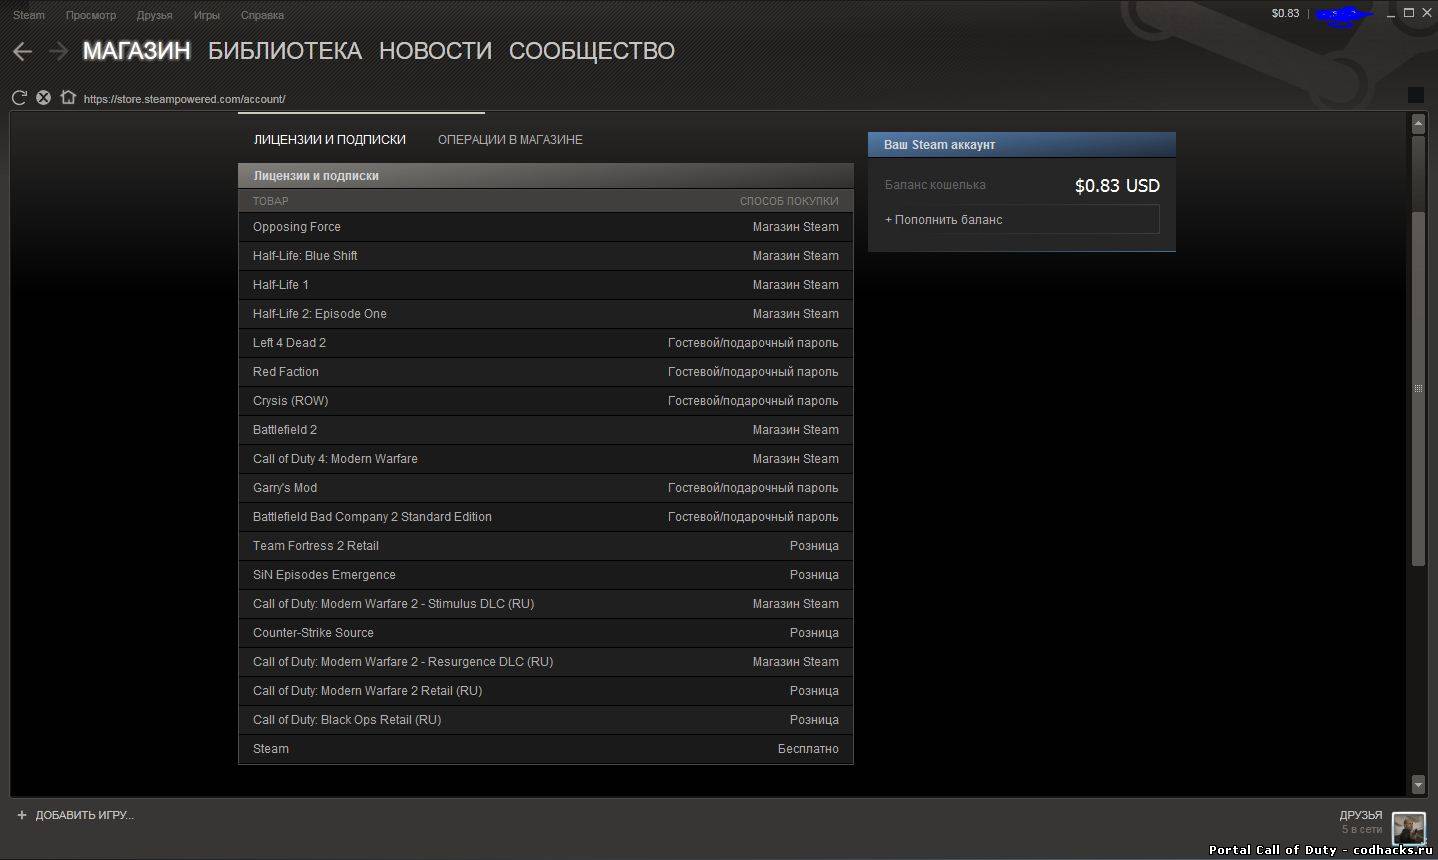Click the Steam license row
This screenshot has width=1438, height=860.
(x=546, y=749)
